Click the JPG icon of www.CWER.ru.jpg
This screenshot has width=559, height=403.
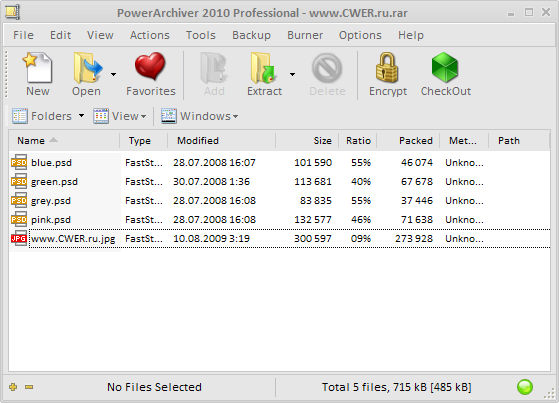click(19, 238)
